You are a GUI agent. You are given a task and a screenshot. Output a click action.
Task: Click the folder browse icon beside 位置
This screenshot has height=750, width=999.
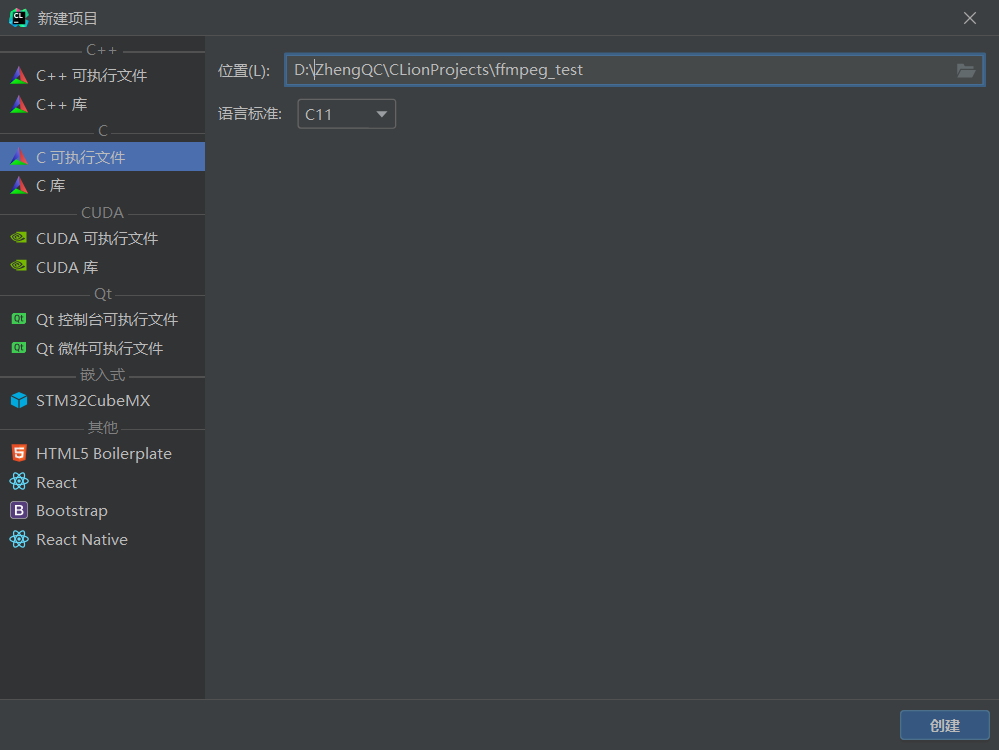pyautogui.click(x=965, y=70)
